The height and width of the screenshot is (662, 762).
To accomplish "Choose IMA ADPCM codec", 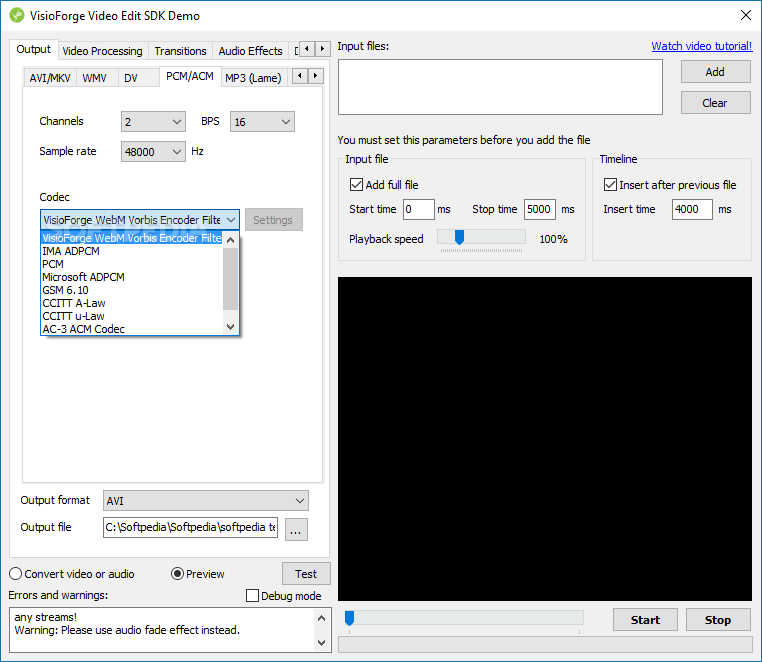I will coord(132,251).
